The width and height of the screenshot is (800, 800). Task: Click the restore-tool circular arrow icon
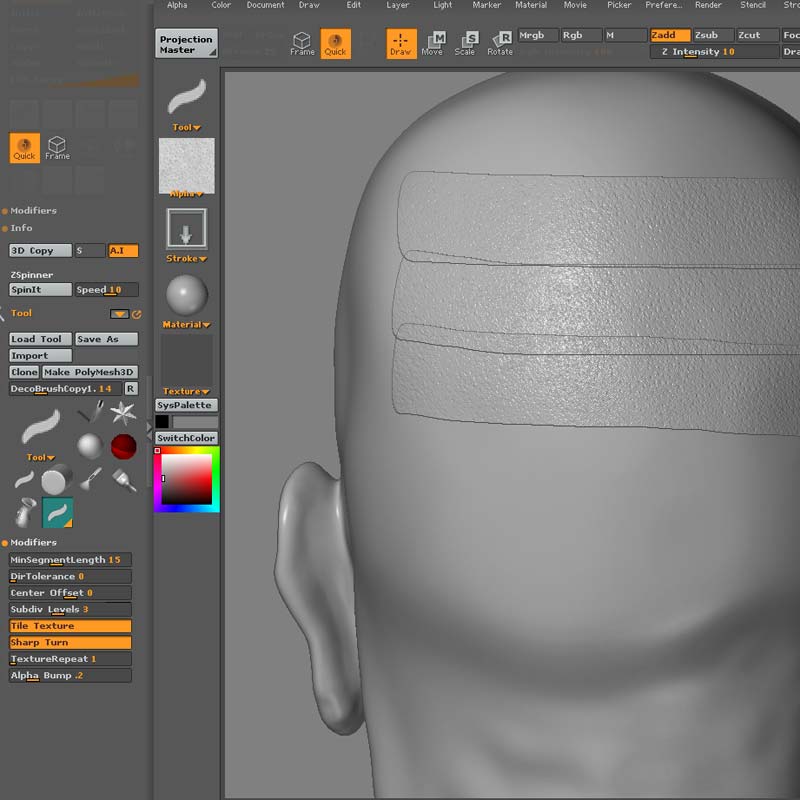[x=137, y=314]
